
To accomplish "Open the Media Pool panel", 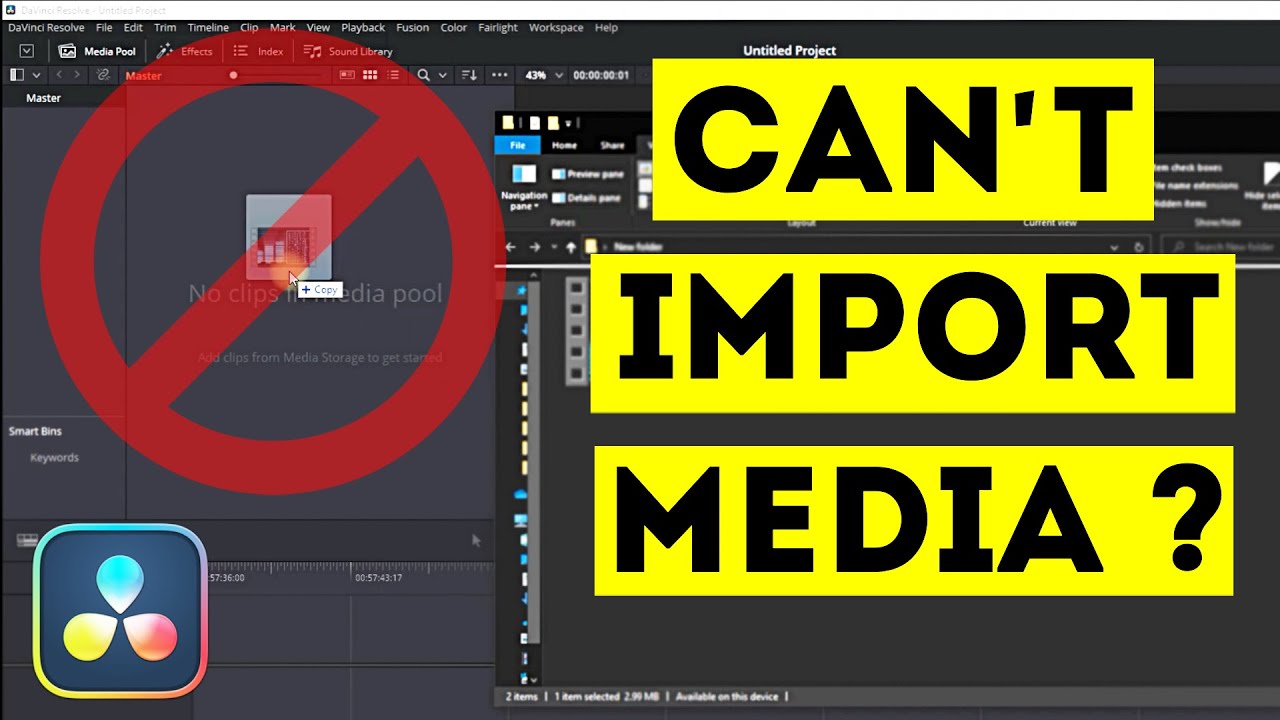I will tap(97, 51).
